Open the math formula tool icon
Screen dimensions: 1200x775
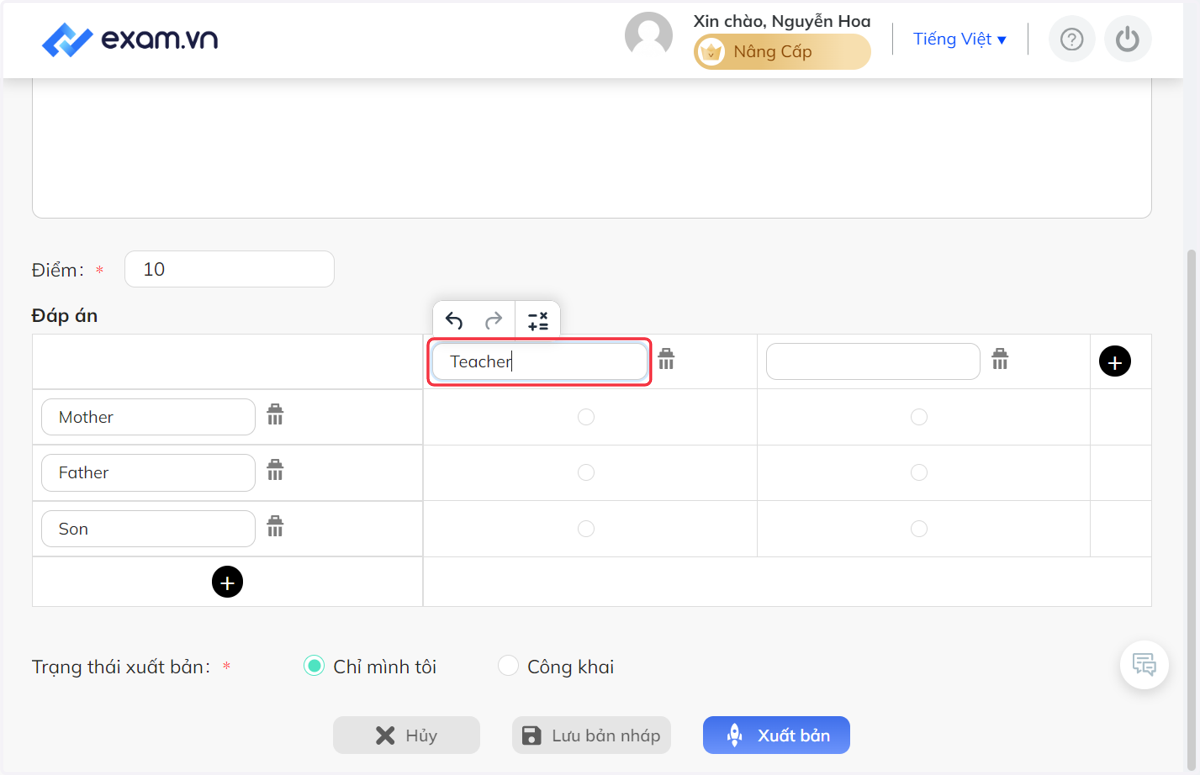pos(538,320)
